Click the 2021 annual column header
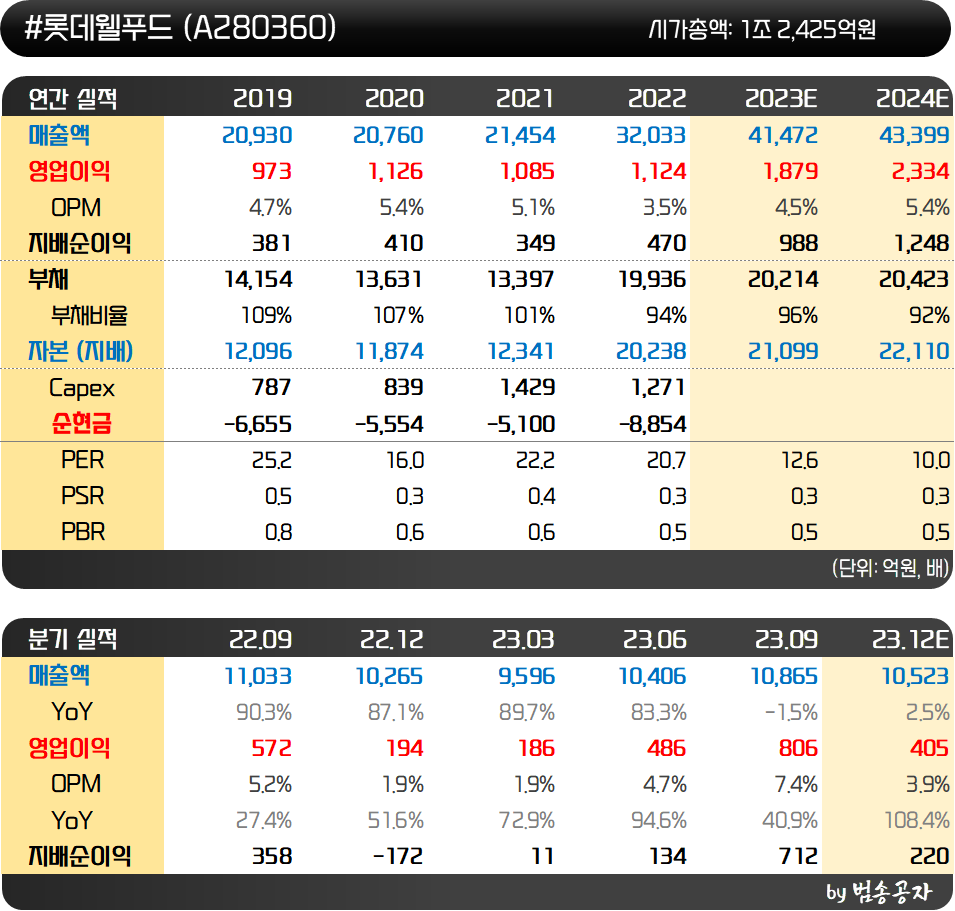Screen dimensions: 955x911 (525, 99)
